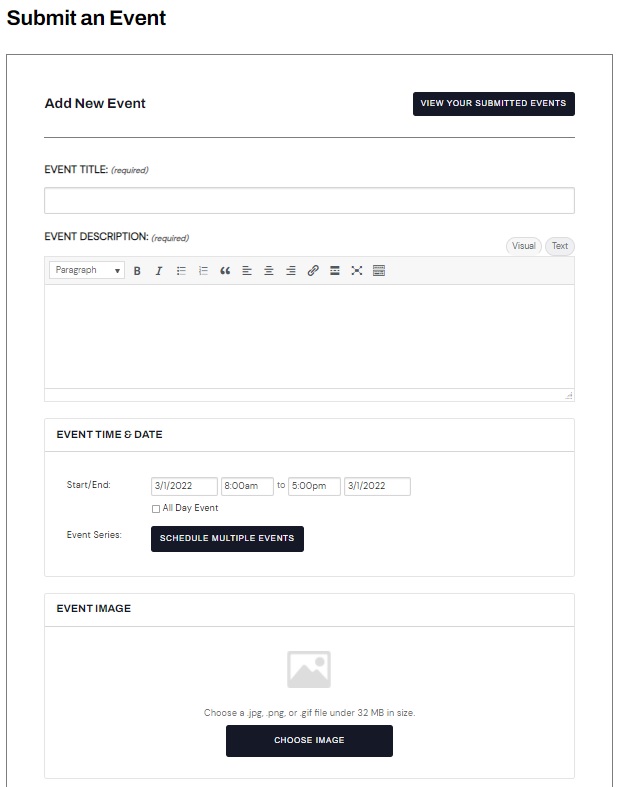Toggle the editor toolbar kitchen sink
Viewport: 619px width, 787px height.
[x=379, y=271]
